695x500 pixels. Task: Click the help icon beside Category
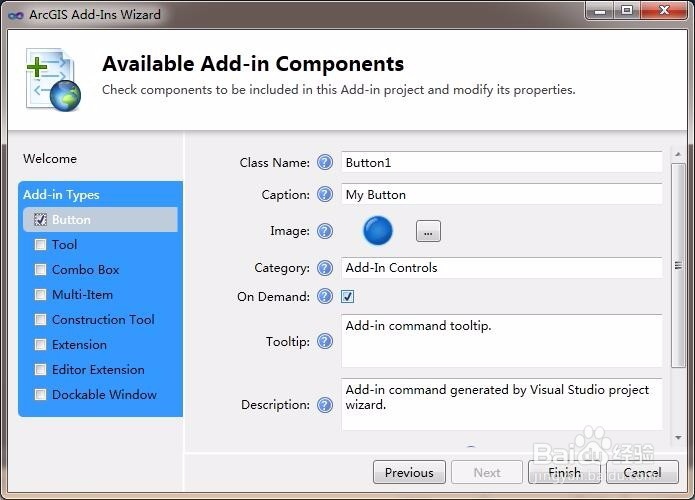[x=325, y=268]
